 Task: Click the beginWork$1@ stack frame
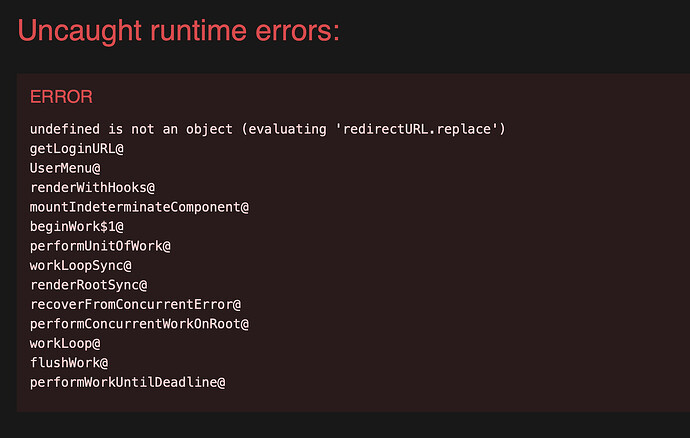pyautogui.click(x=77, y=226)
